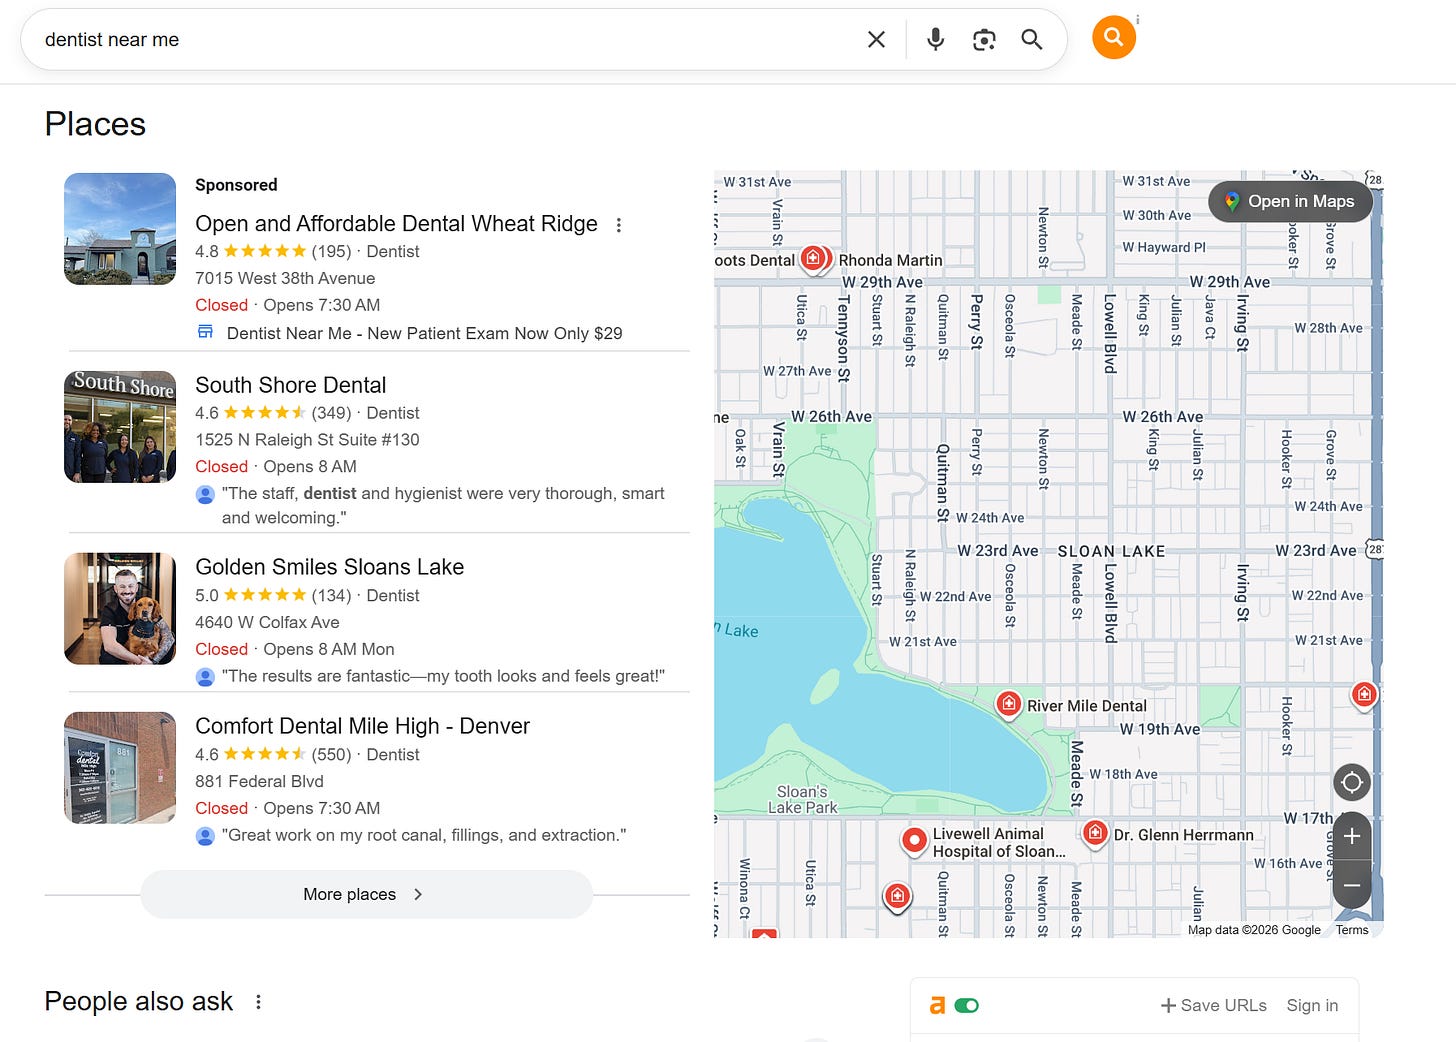
Task: Open Open and Affordable Dental Wheat Ridge listing
Action: [396, 224]
